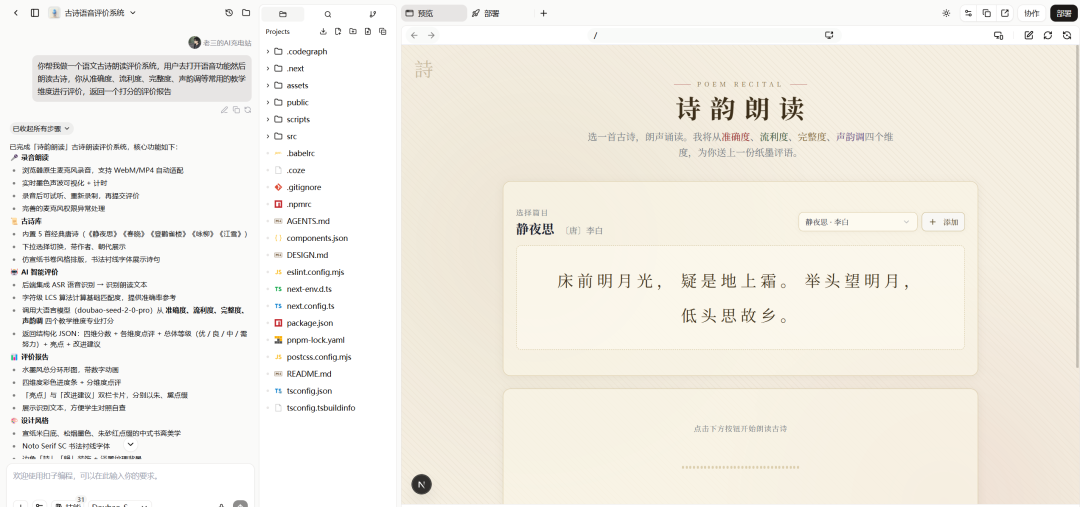The width and height of the screenshot is (1080, 507).
Task: Toggle the sidebar panel layout icon
Action: 34,12
